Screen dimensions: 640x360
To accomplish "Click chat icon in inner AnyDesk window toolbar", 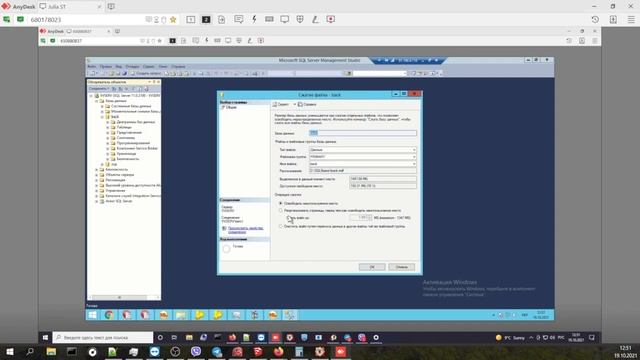I will pos(196,40).
